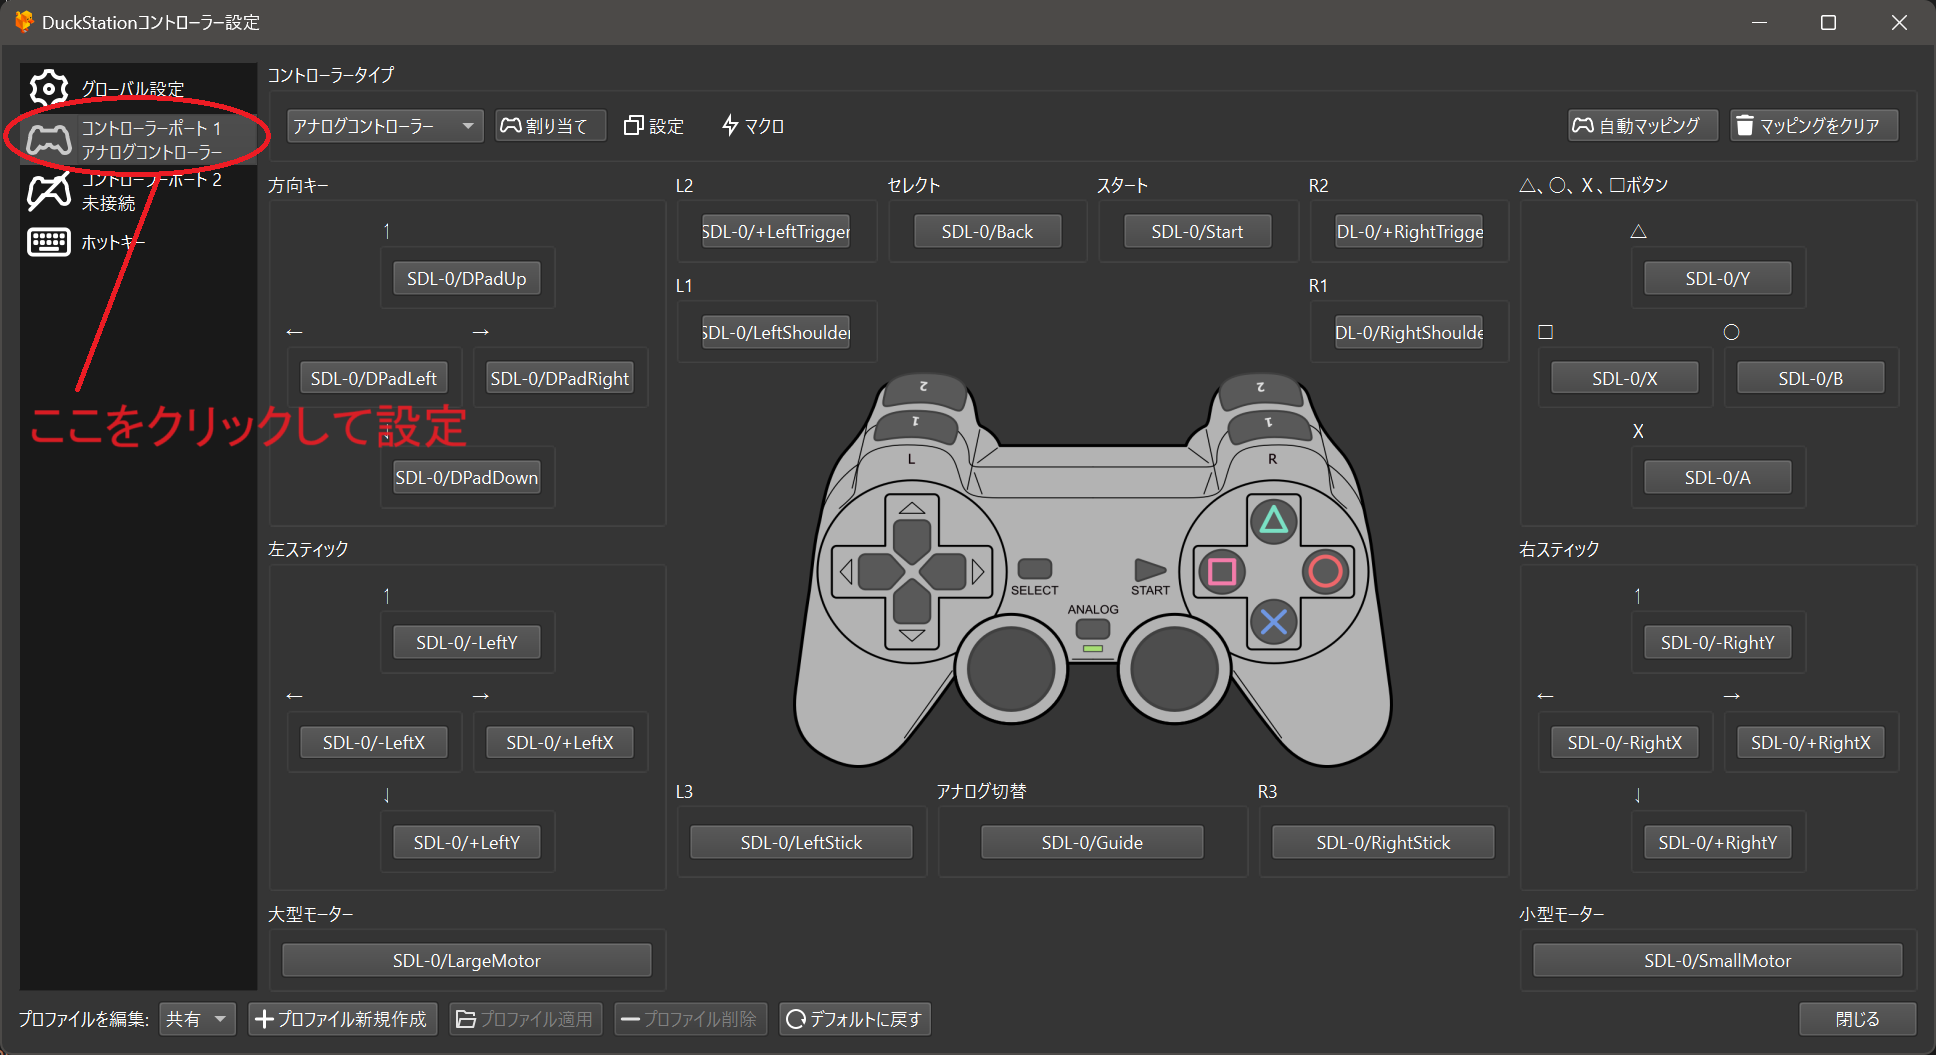This screenshot has width=1936, height=1055.
Task: Click the 閉じる button
Action: (1858, 1019)
